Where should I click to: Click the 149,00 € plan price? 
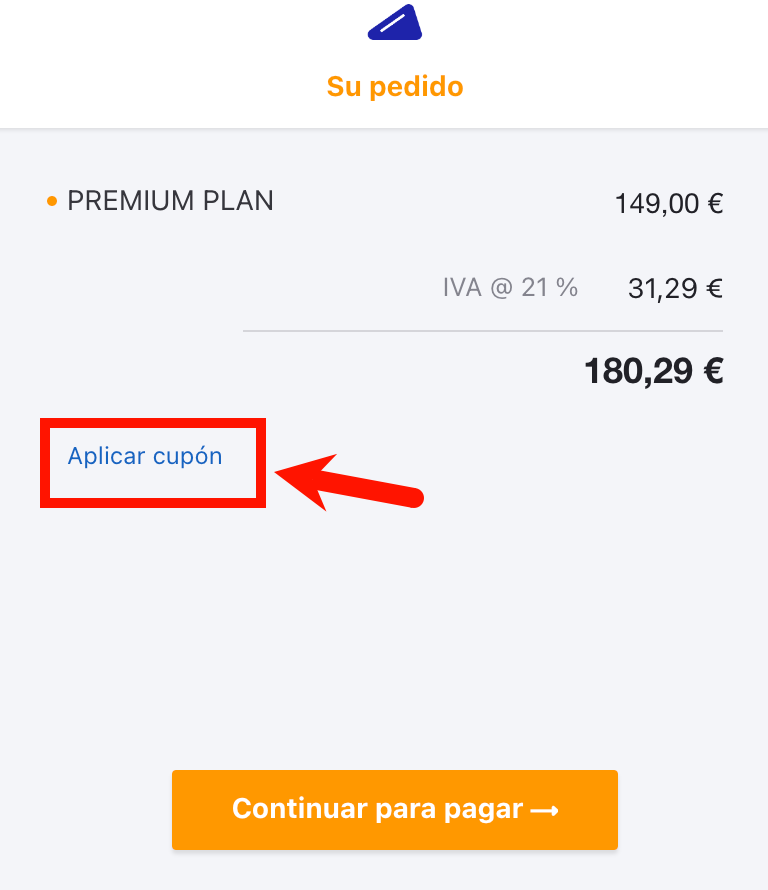pyautogui.click(x=669, y=204)
